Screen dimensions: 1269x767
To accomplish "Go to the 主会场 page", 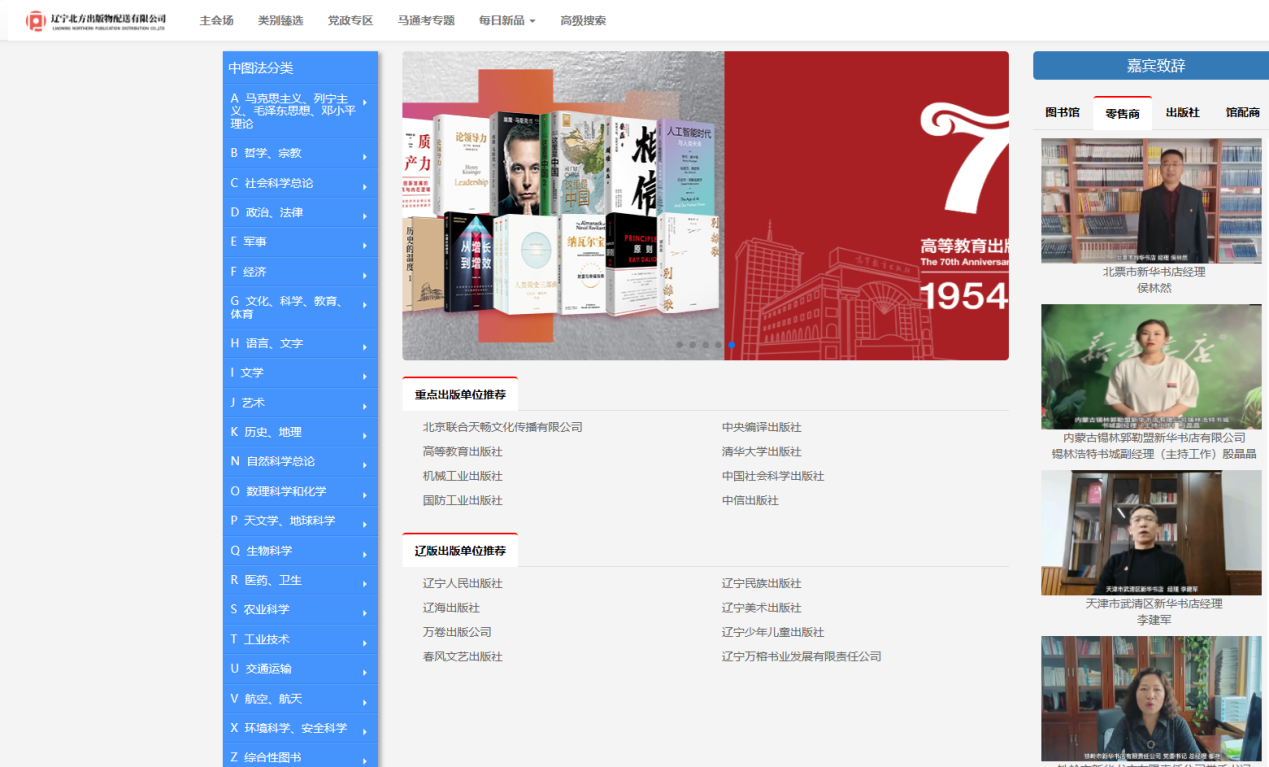I will click(x=216, y=20).
